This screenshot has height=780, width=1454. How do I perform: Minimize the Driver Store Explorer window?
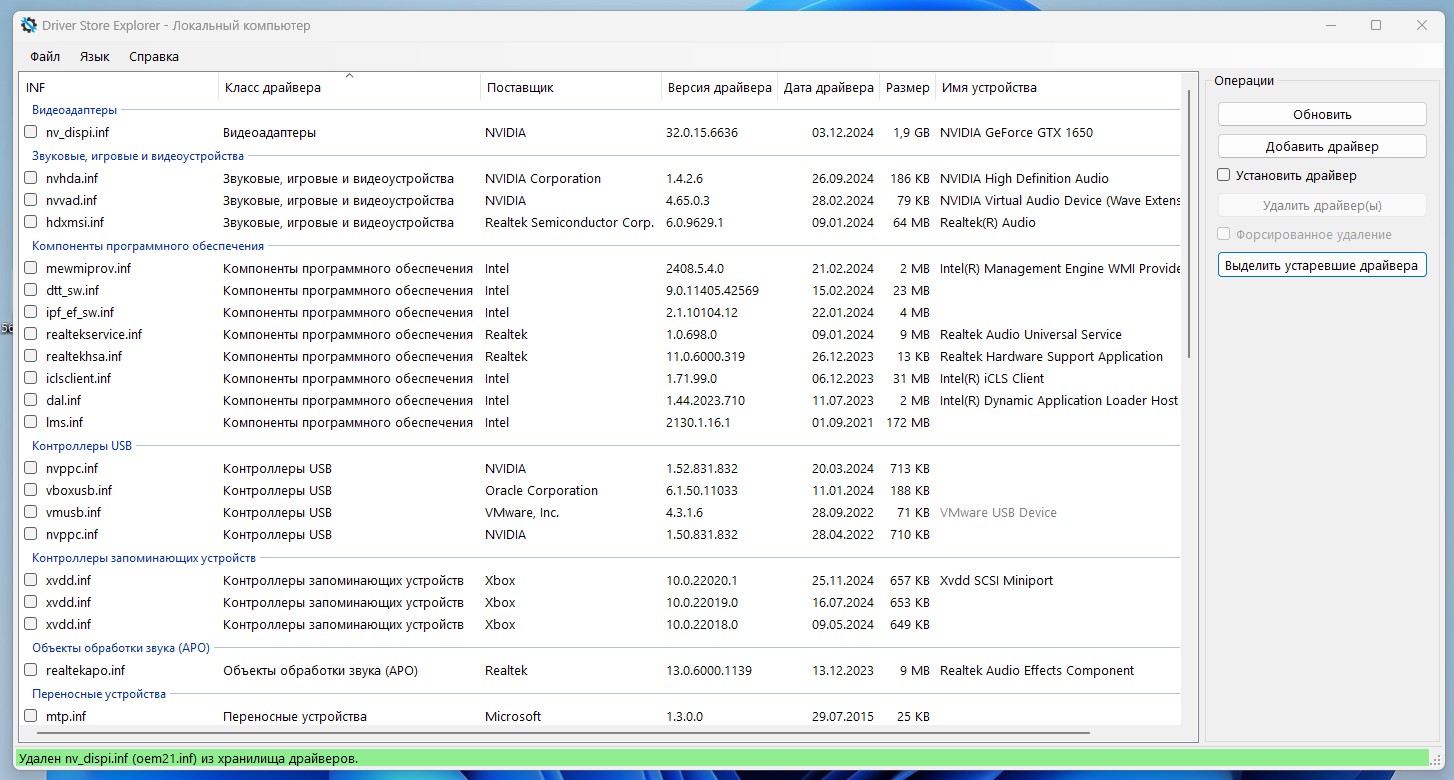pos(1330,25)
